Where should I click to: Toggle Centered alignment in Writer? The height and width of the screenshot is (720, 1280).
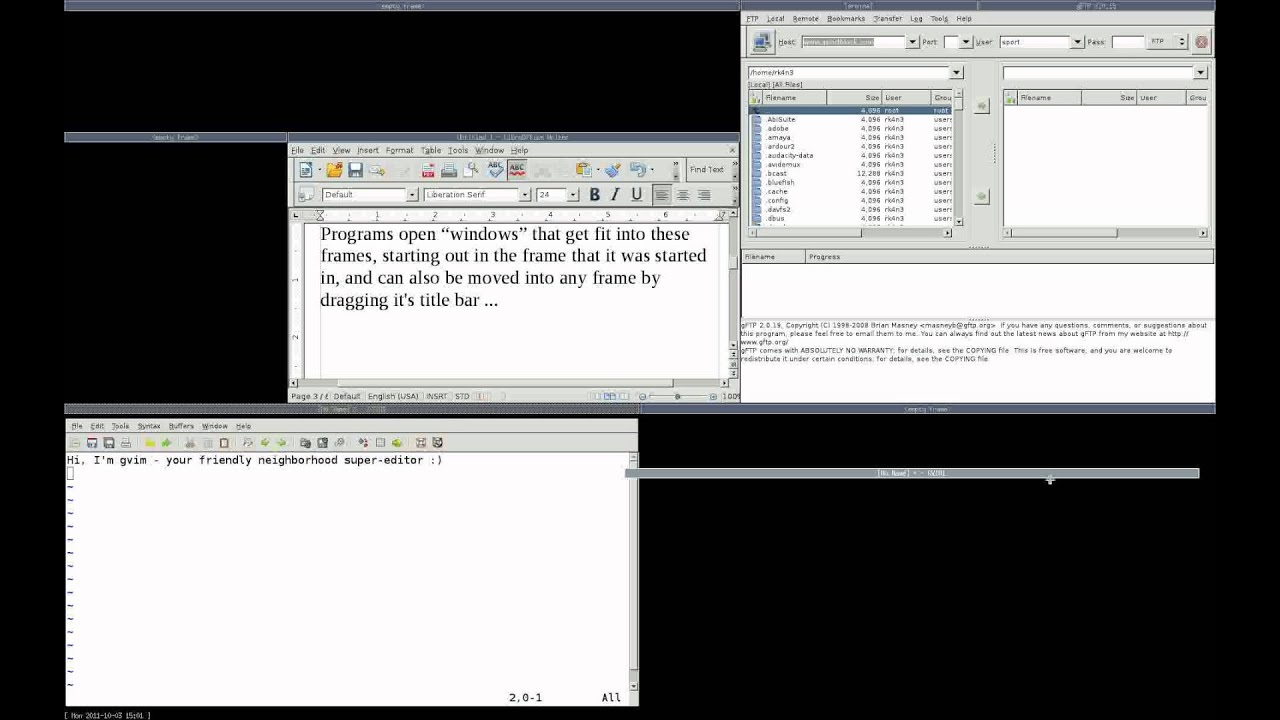pyautogui.click(x=683, y=195)
